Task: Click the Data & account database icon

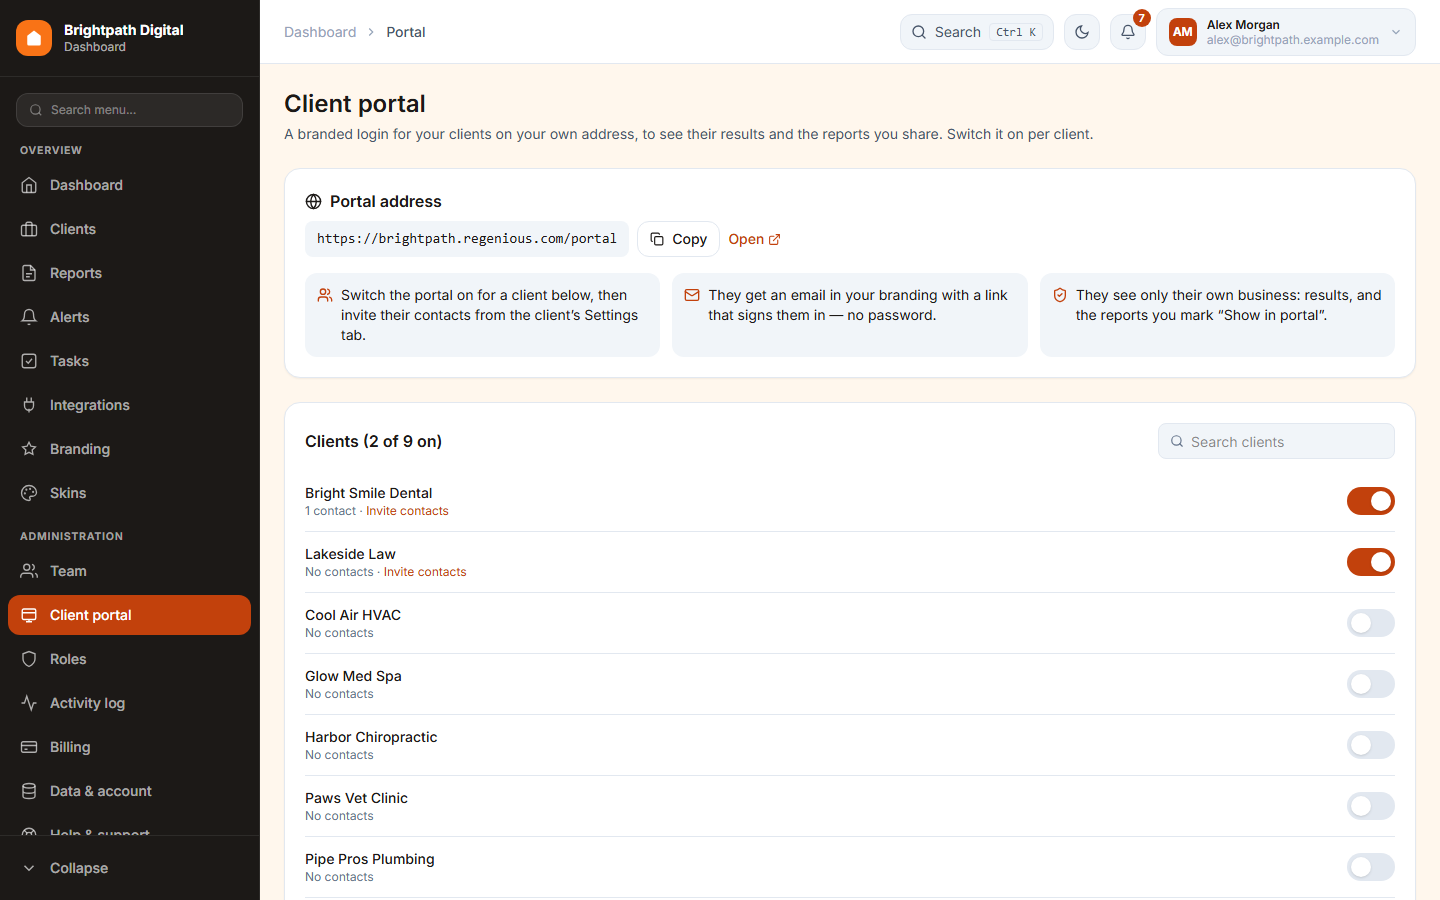Action: pyautogui.click(x=29, y=791)
